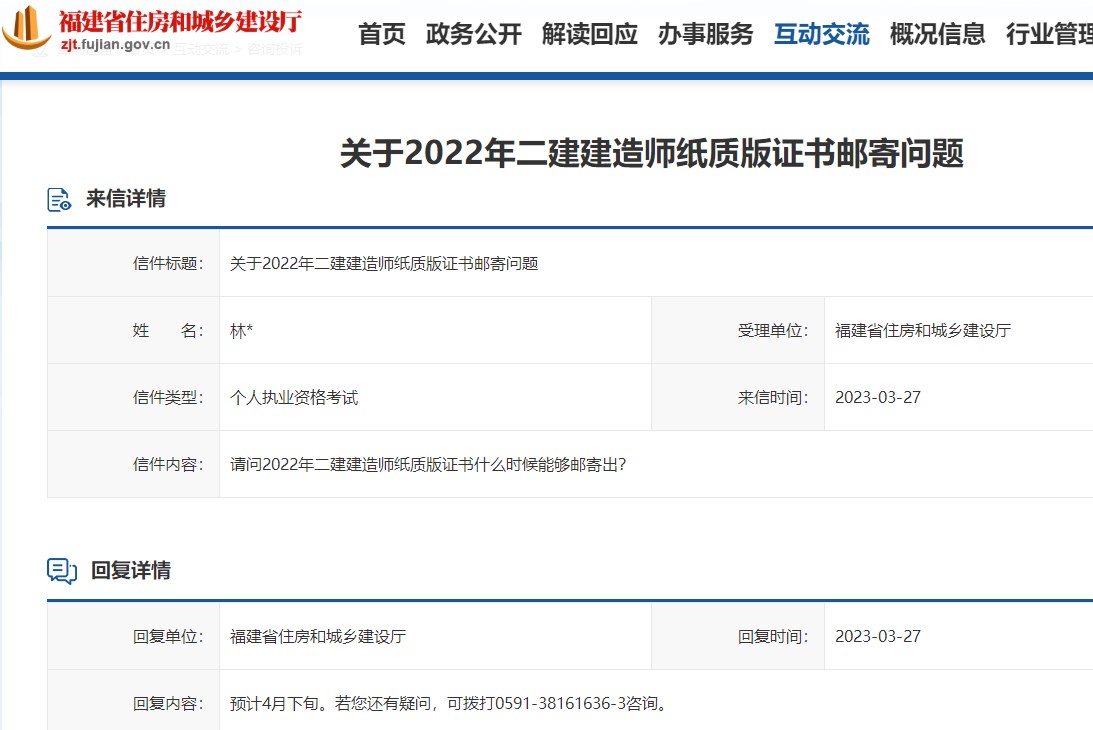This screenshot has height=730, width=1093.
Task: Click the 福建省住房和城乡建设厅 site title
Action: (x=180, y=20)
